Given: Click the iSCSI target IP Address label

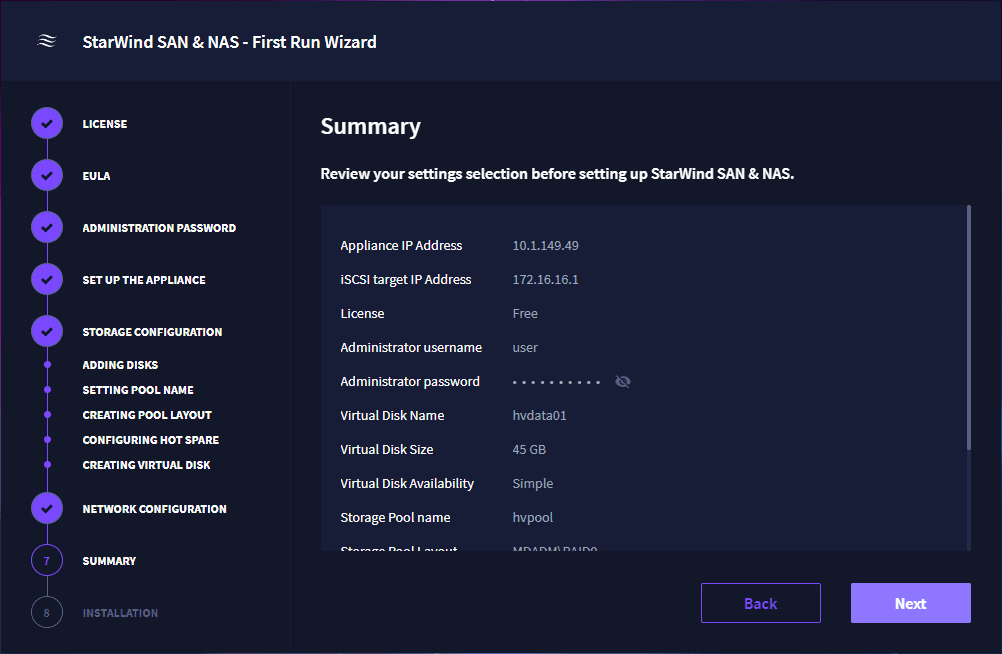Looking at the screenshot, I should (406, 279).
